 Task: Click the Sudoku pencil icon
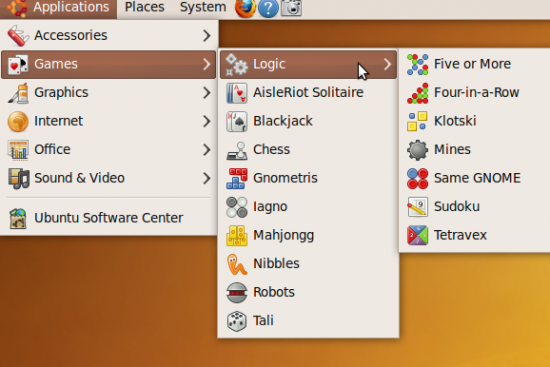pos(417,207)
